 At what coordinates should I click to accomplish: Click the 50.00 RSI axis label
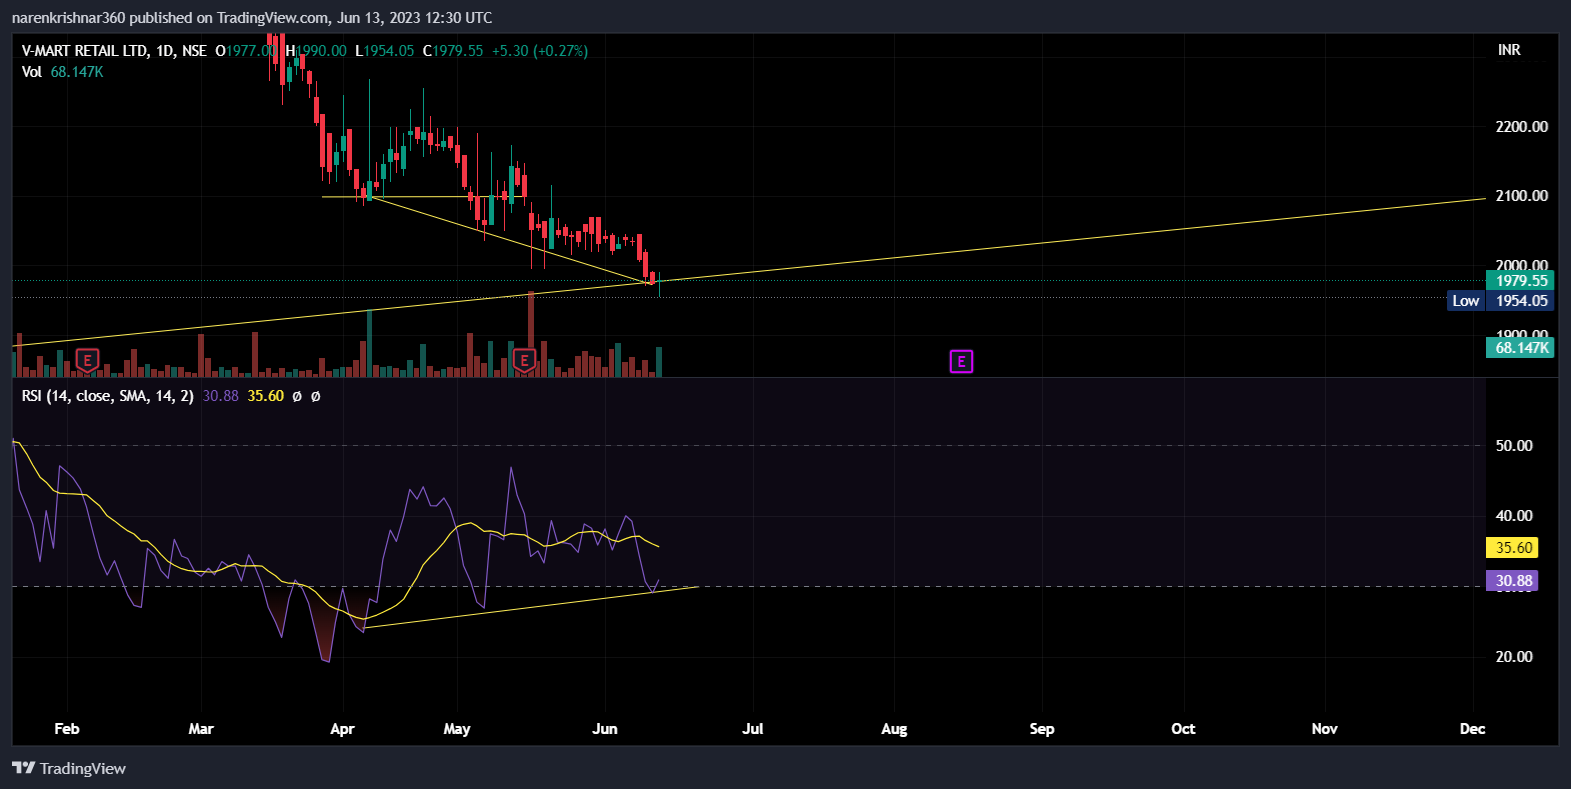click(x=1514, y=446)
